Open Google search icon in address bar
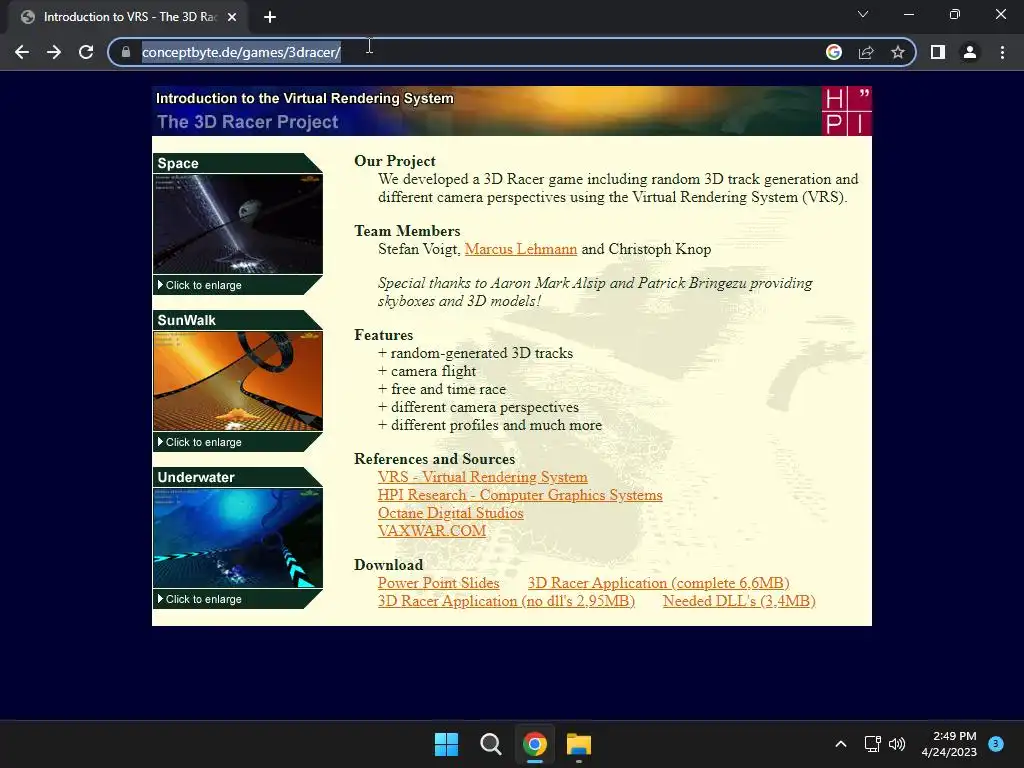Screen dimensions: 1024x768 tap(834, 52)
